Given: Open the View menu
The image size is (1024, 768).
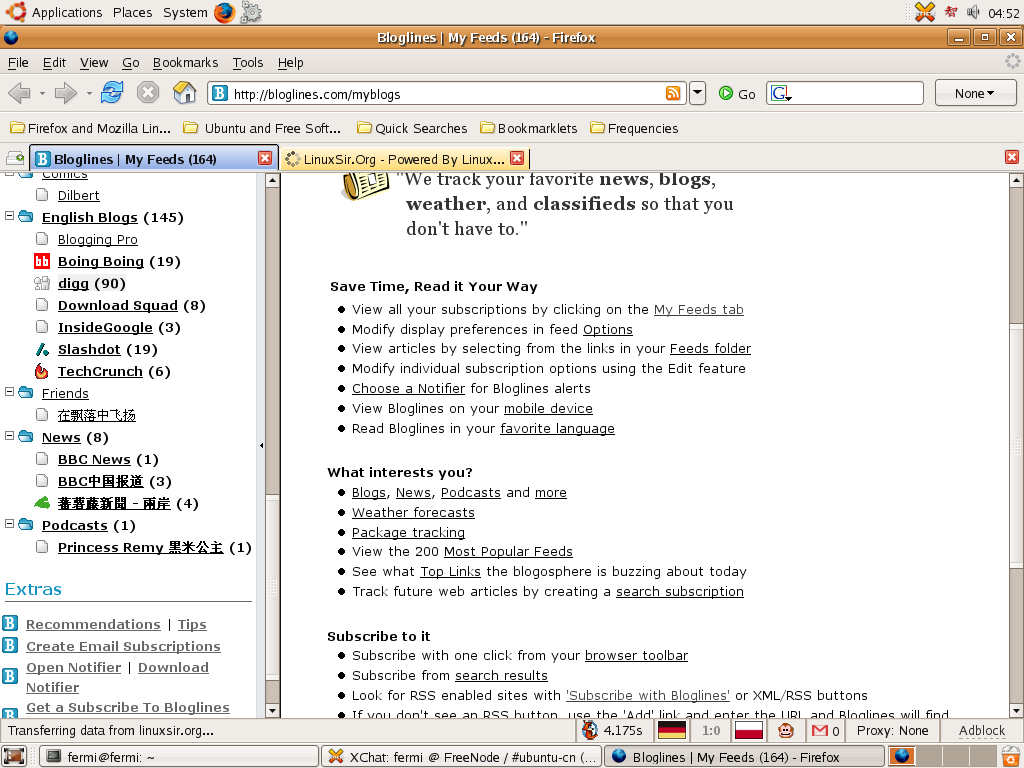Looking at the screenshot, I should click(x=94, y=63).
